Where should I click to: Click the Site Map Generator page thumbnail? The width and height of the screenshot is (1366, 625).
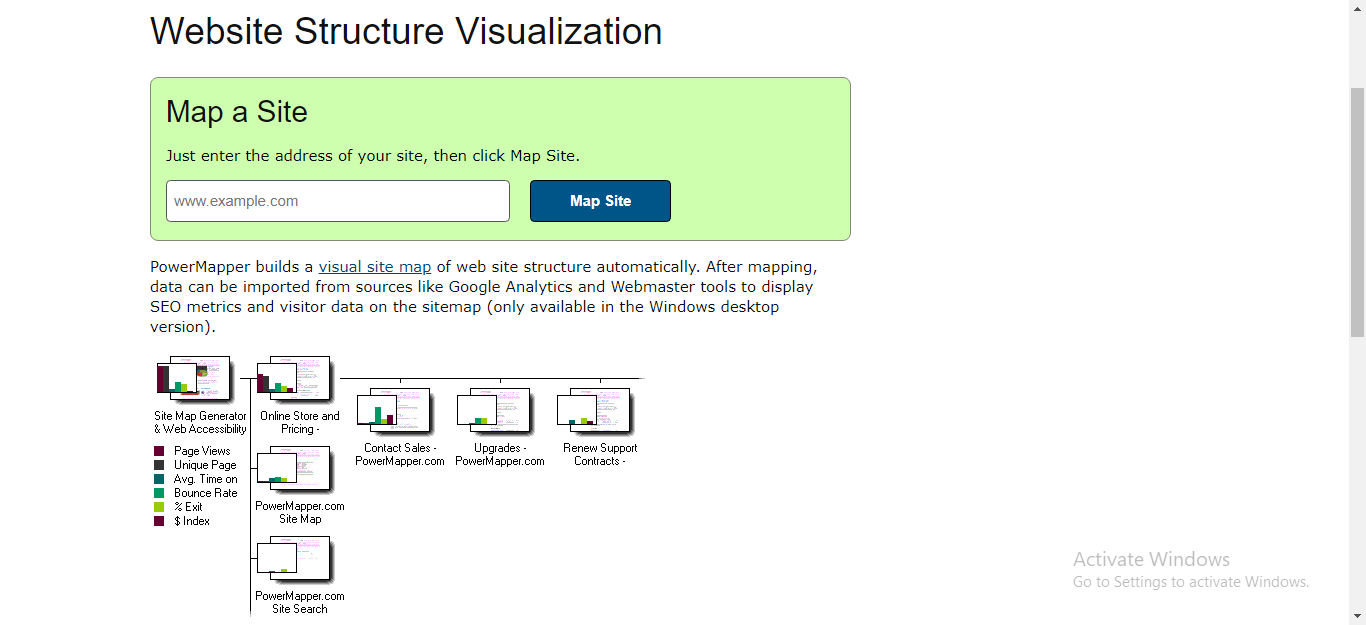(x=195, y=380)
